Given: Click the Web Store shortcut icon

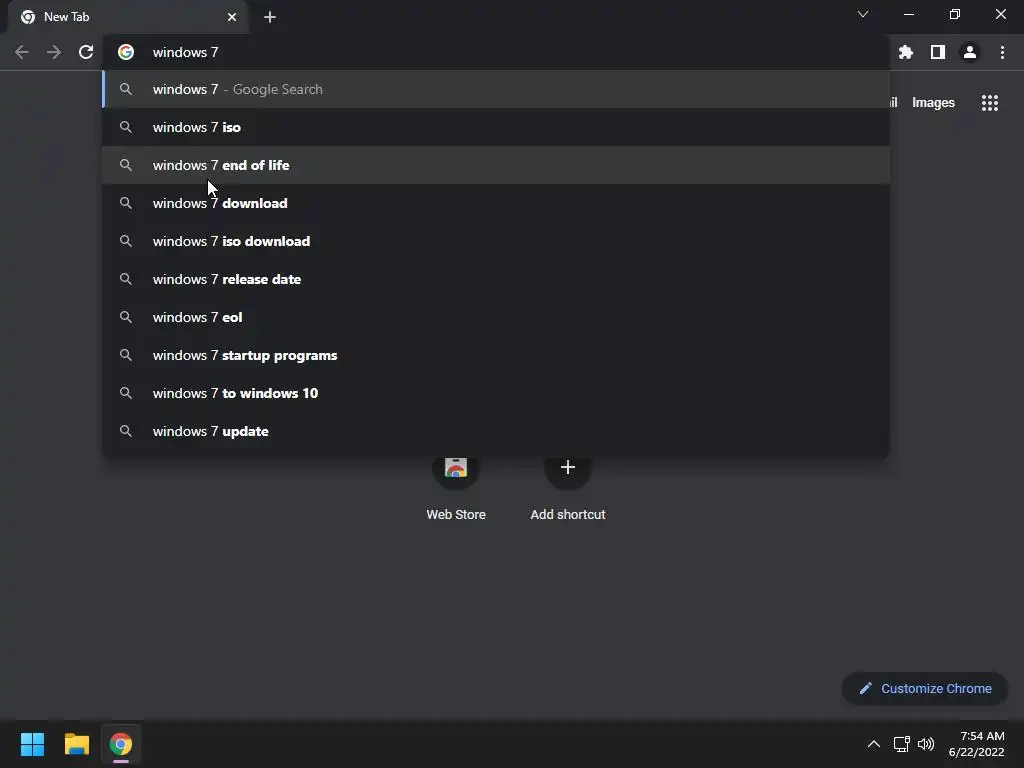Looking at the screenshot, I should tap(456, 469).
